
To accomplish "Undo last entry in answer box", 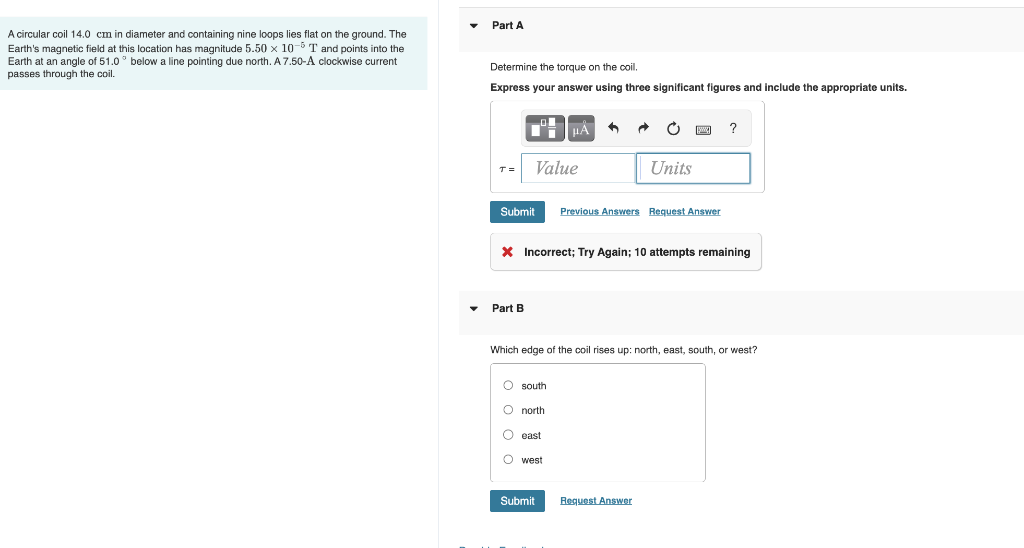I will (x=613, y=128).
